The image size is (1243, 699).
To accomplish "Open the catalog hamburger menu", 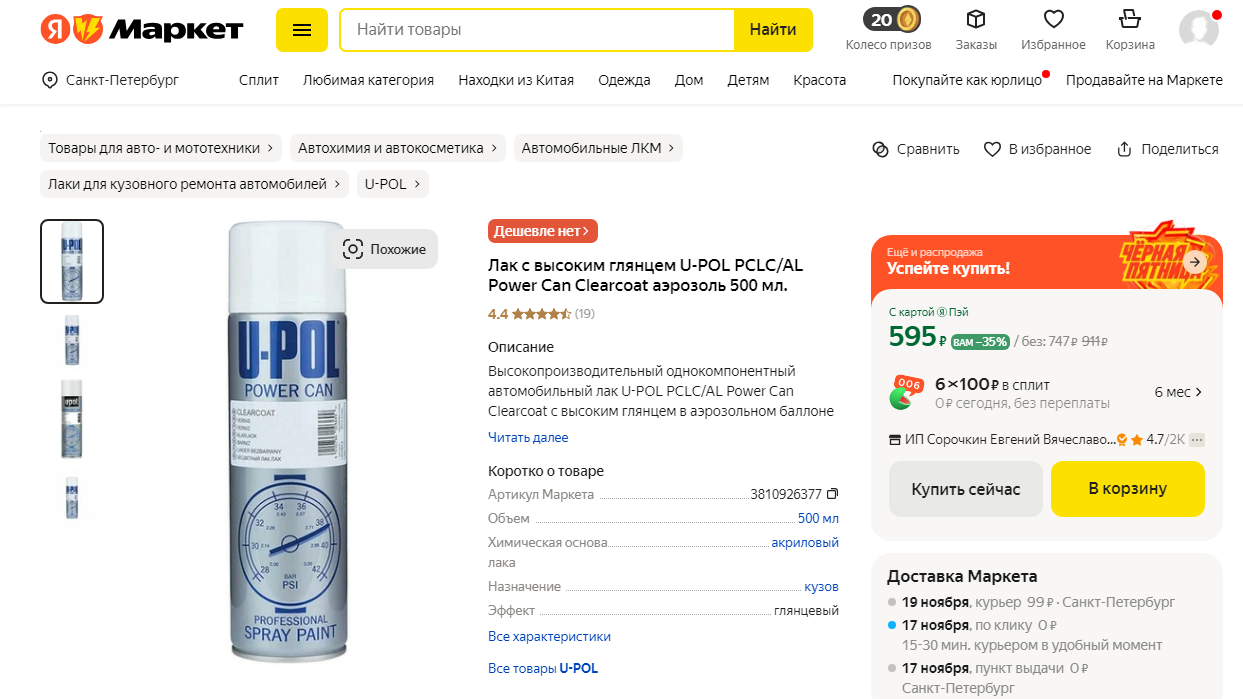I will tap(302, 30).
